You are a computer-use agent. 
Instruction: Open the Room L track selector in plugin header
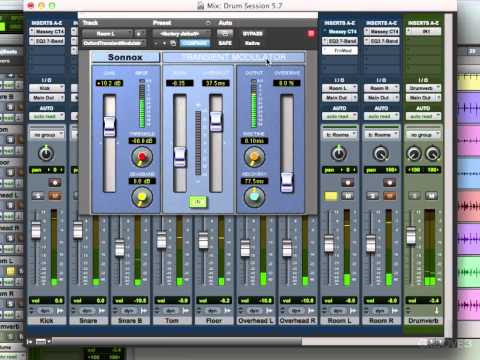pyautogui.click(x=107, y=34)
